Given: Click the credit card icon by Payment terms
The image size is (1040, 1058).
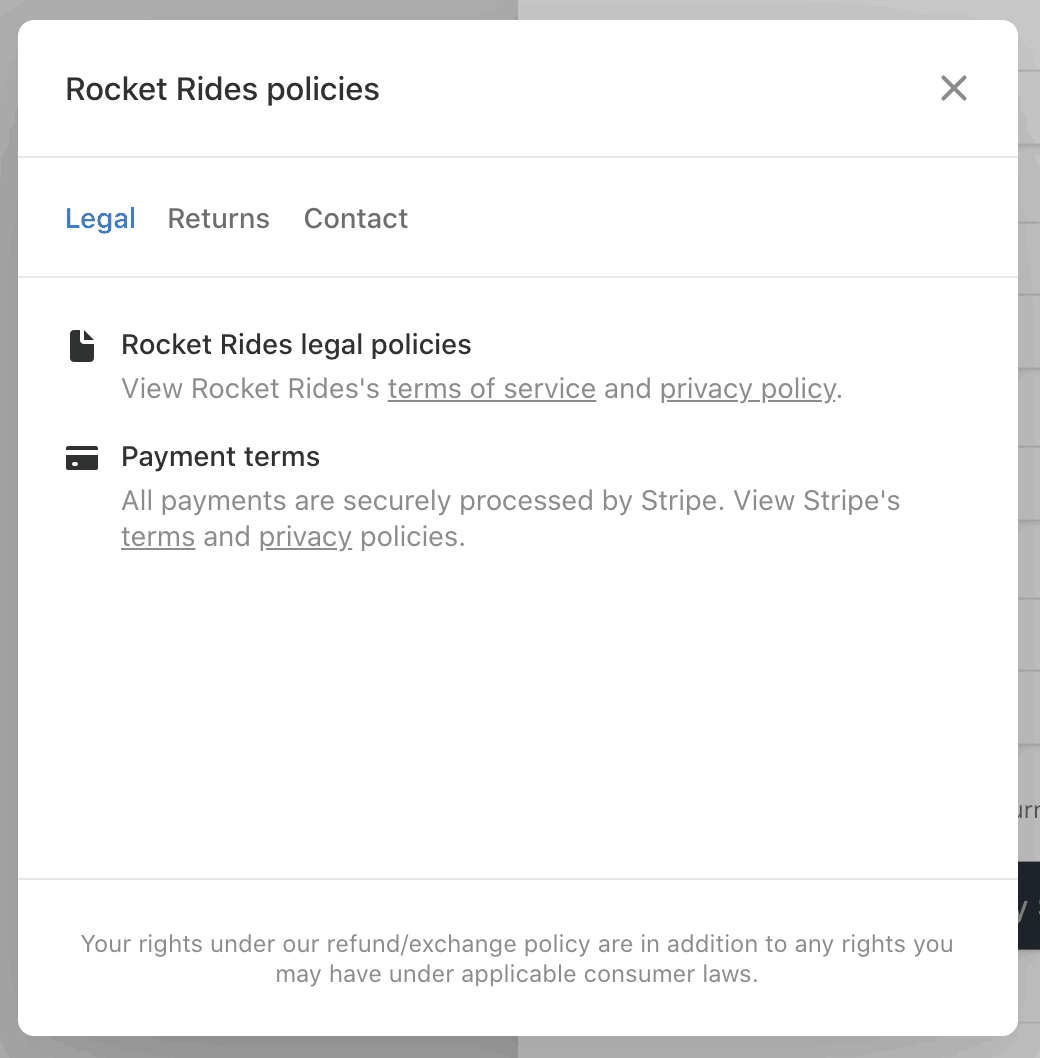Looking at the screenshot, I should [82, 458].
